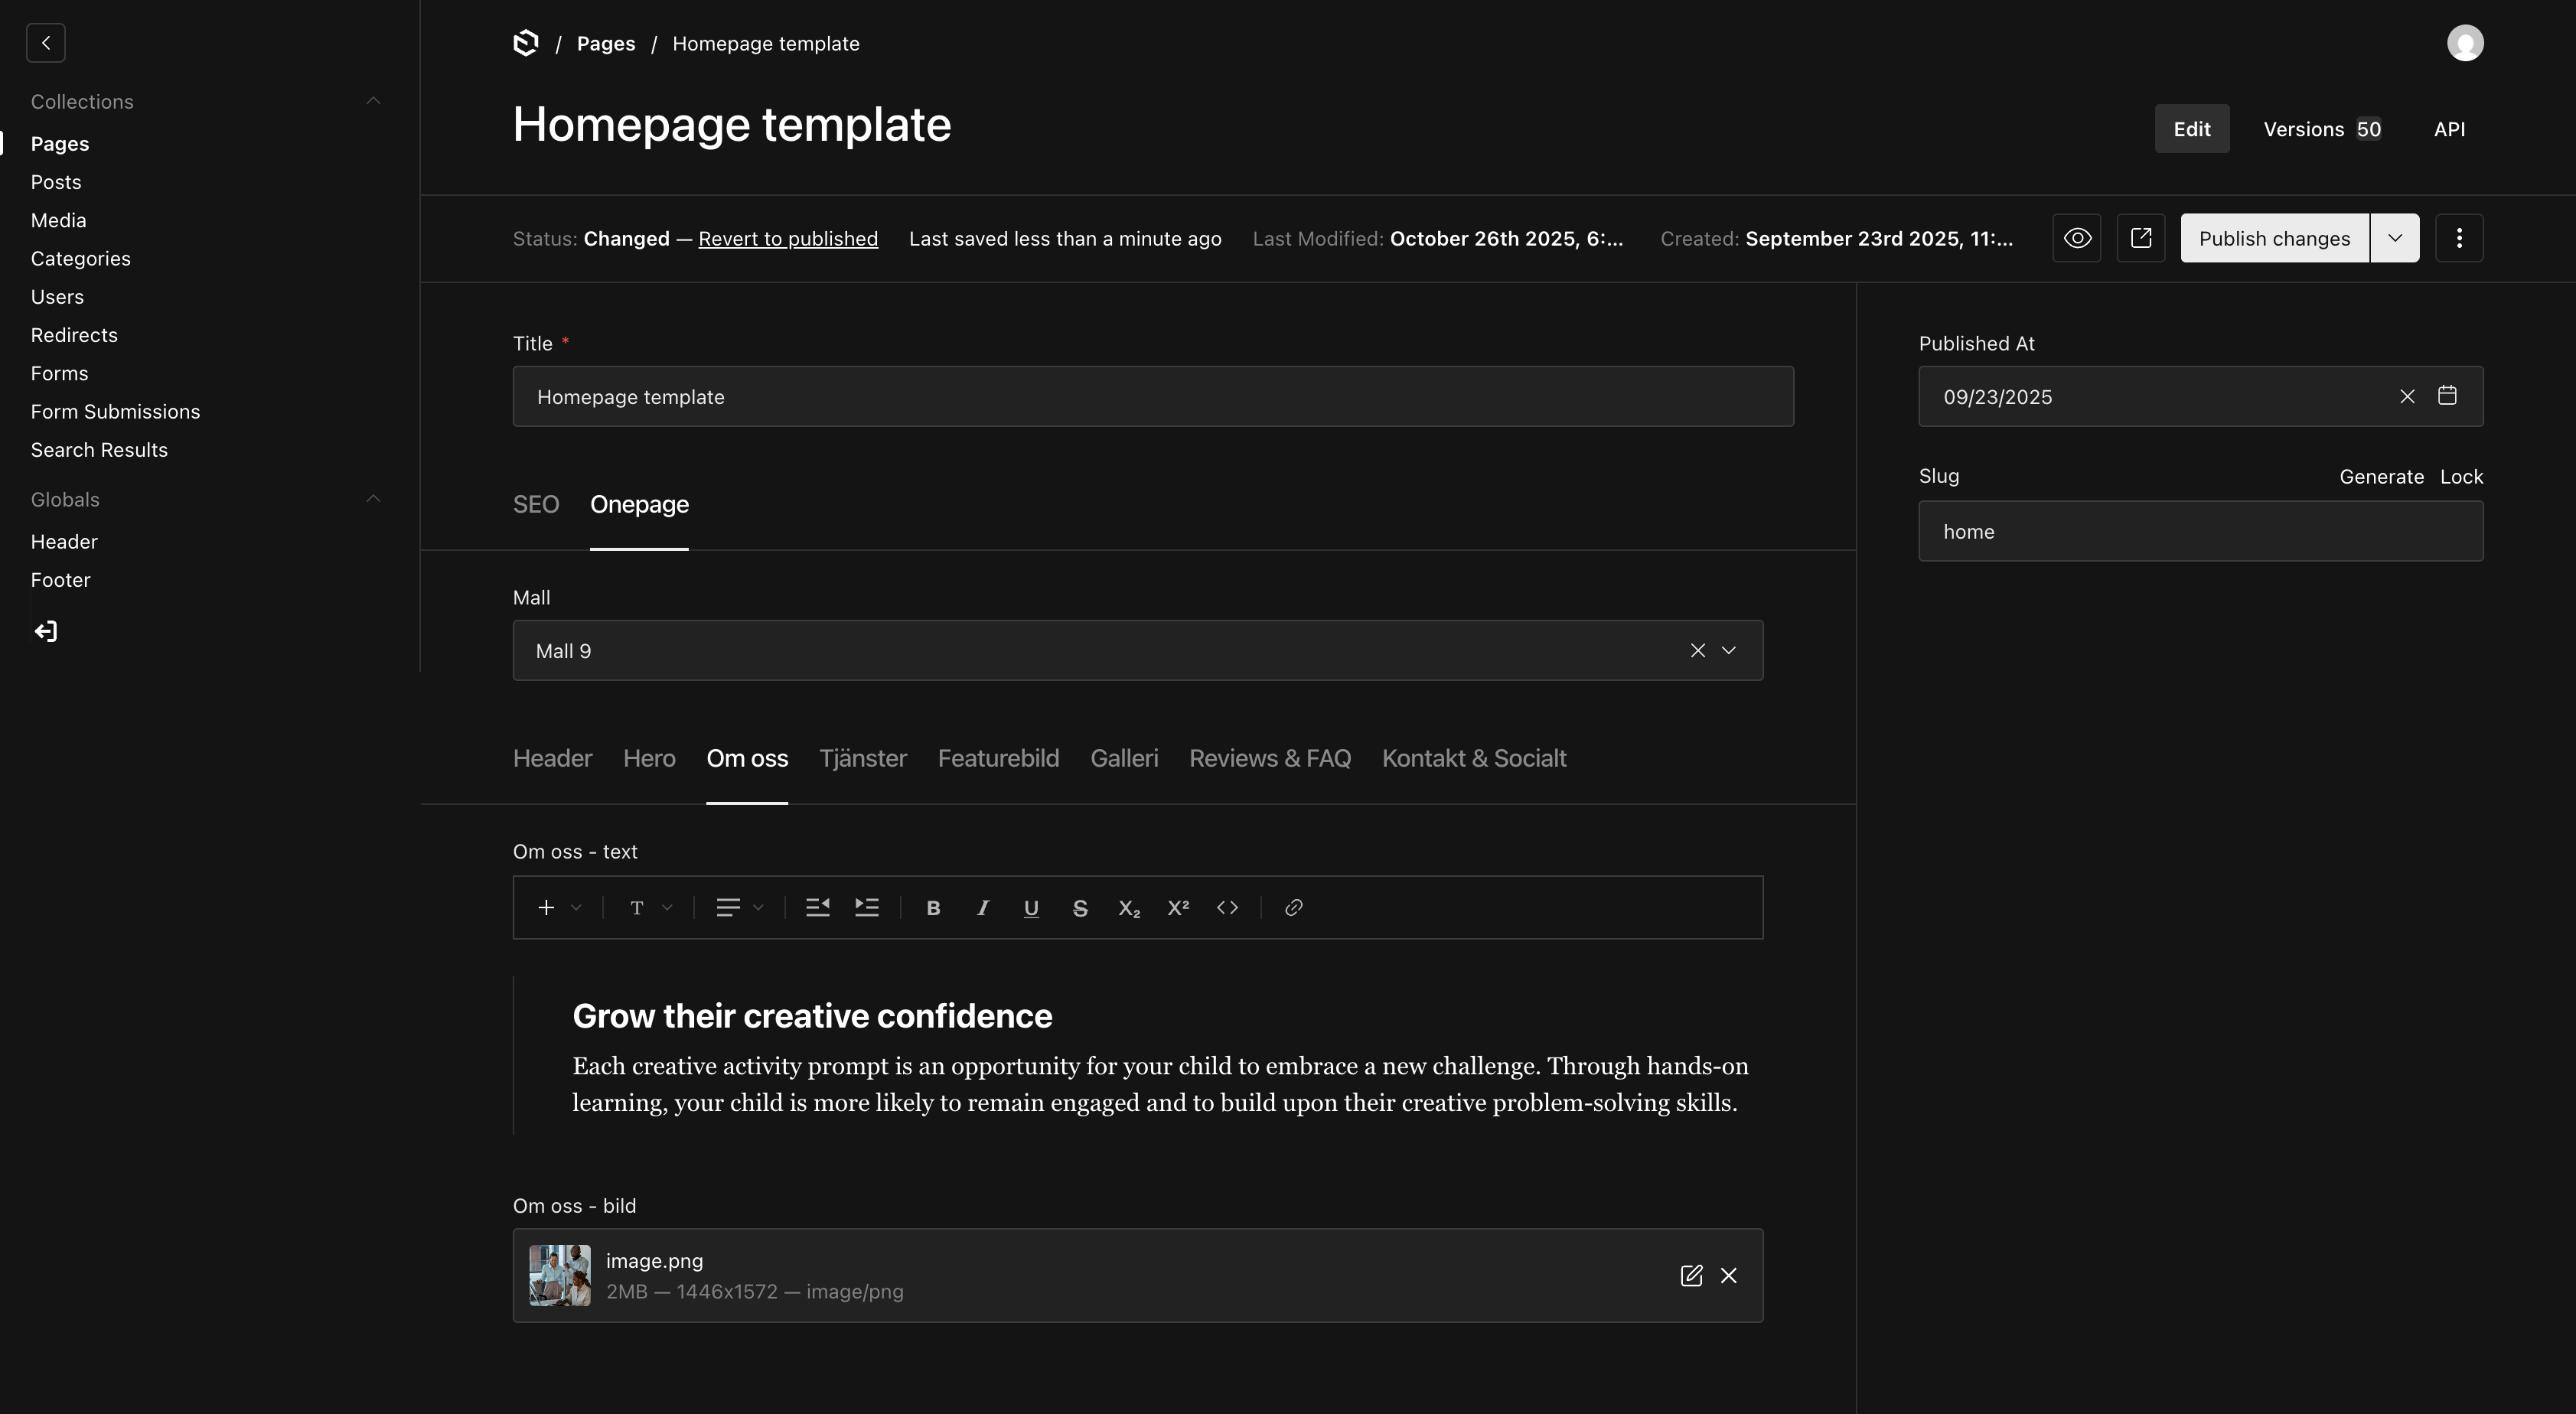
Task: Insert a link using the chain icon
Action: (1293, 908)
